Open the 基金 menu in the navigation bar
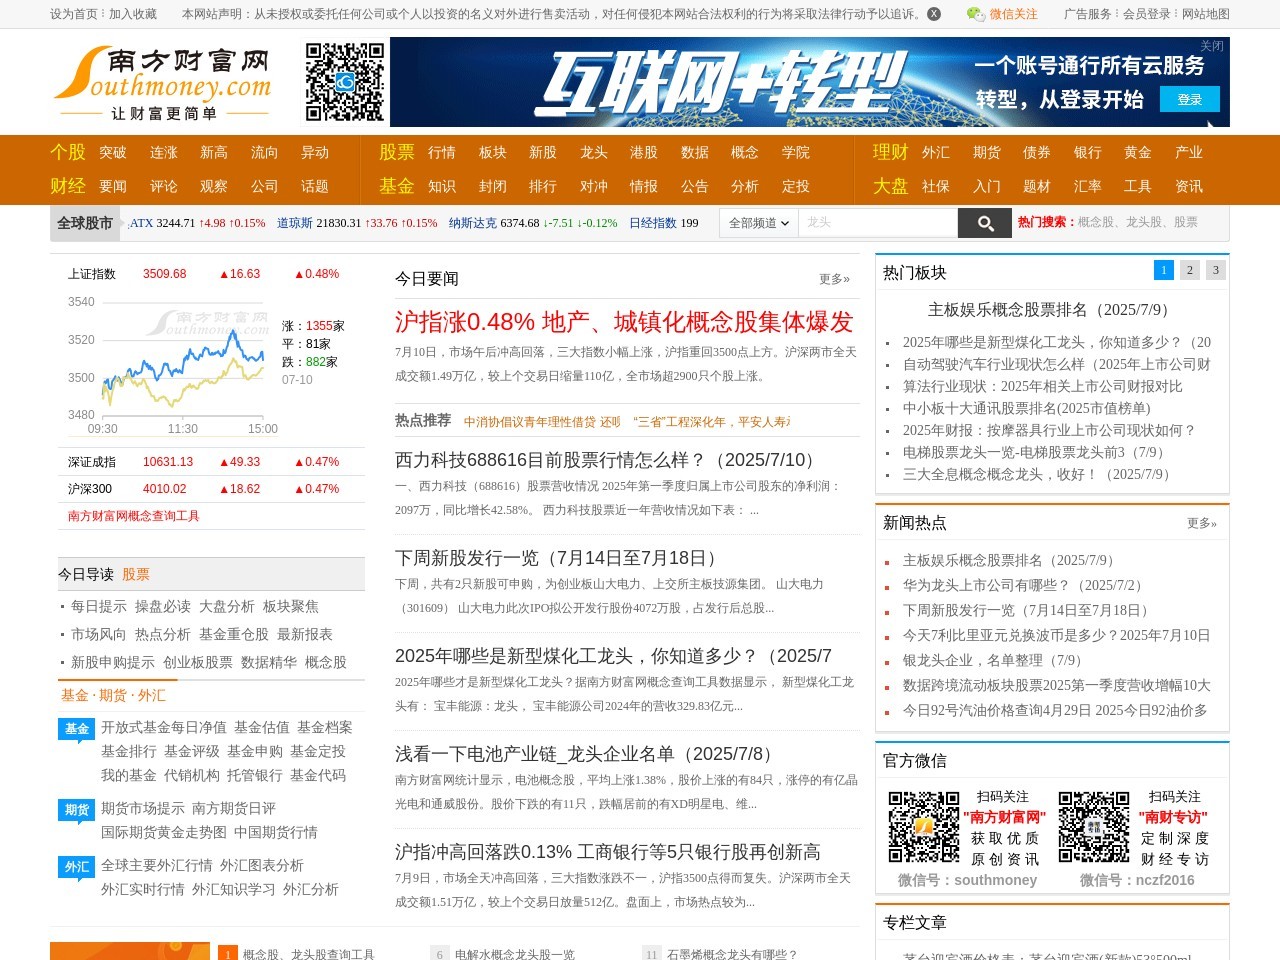1280x960 pixels. click(x=397, y=186)
